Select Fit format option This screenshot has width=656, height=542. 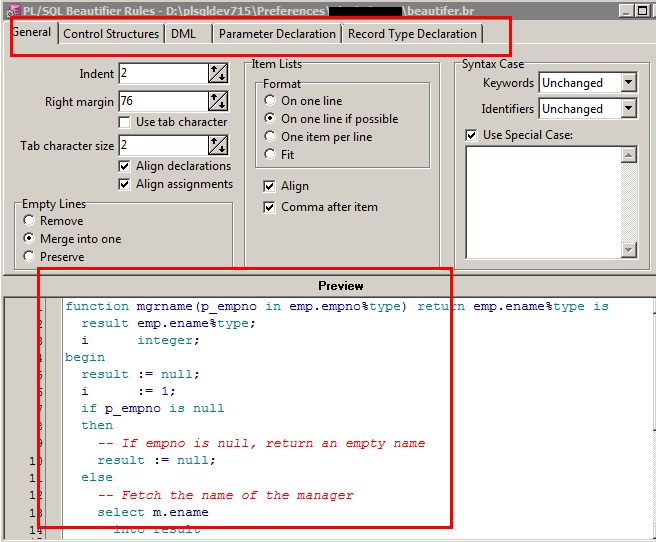pos(270,154)
